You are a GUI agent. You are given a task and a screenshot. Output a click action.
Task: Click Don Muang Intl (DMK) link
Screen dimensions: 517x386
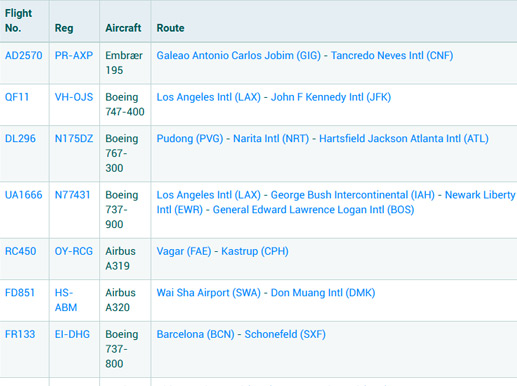click(x=323, y=293)
